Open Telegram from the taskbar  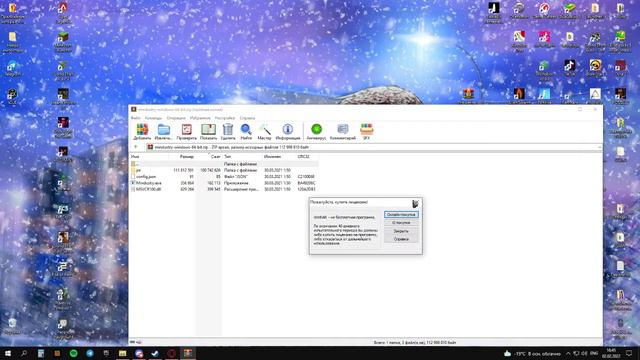click(90, 353)
